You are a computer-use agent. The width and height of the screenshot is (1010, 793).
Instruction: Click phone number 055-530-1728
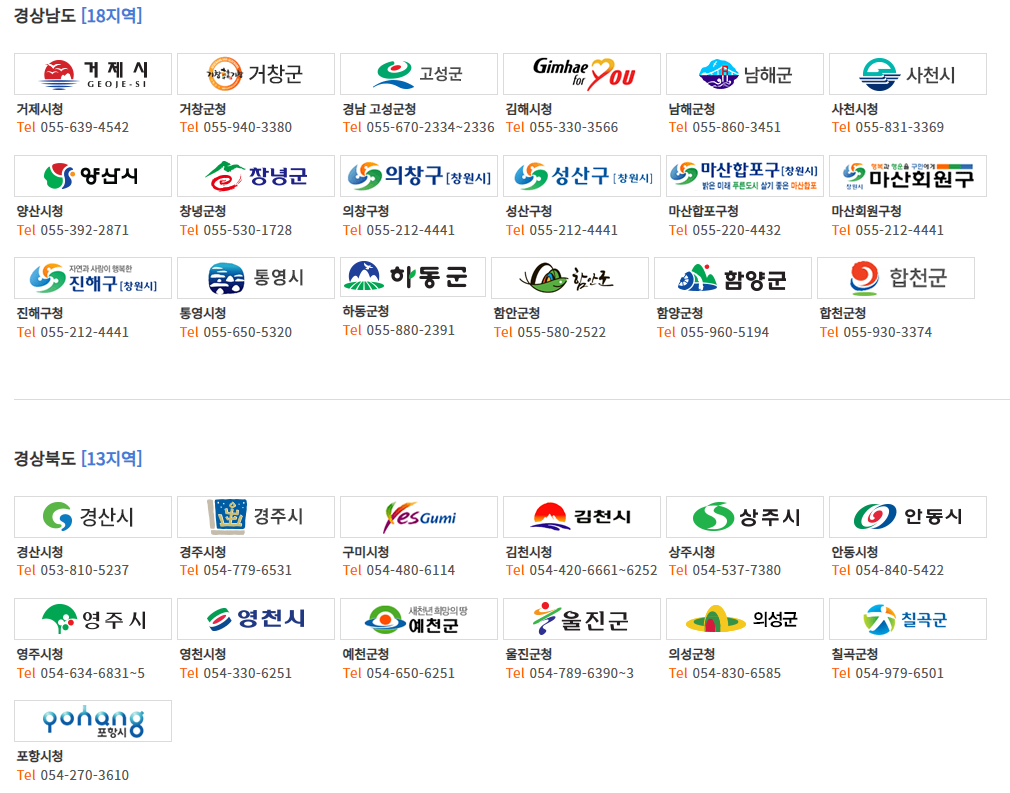click(x=247, y=231)
